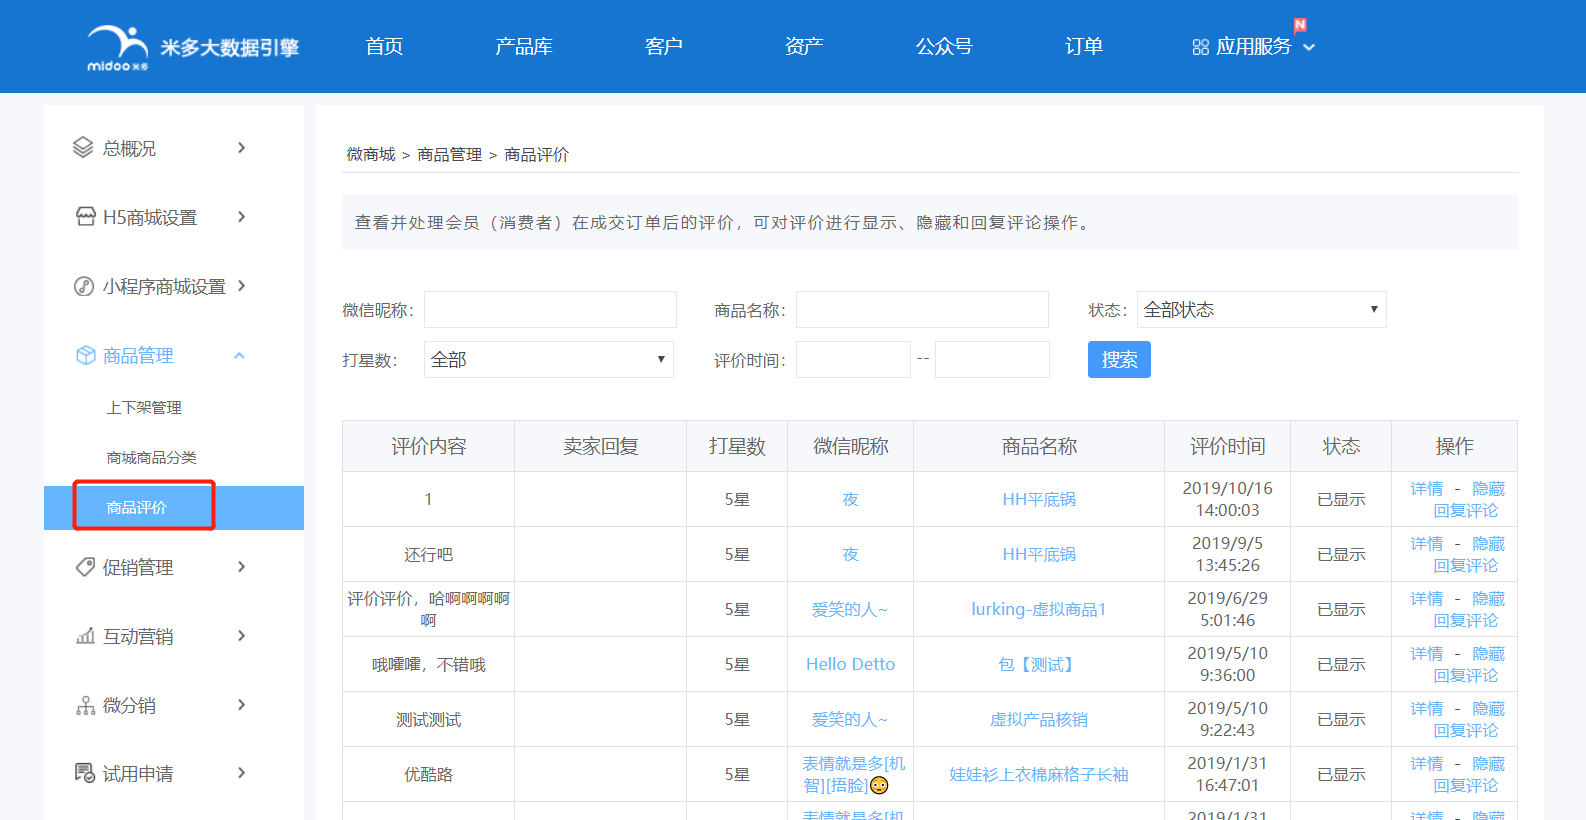Open the 状态 全部状态 dropdown

pos(1262,310)
